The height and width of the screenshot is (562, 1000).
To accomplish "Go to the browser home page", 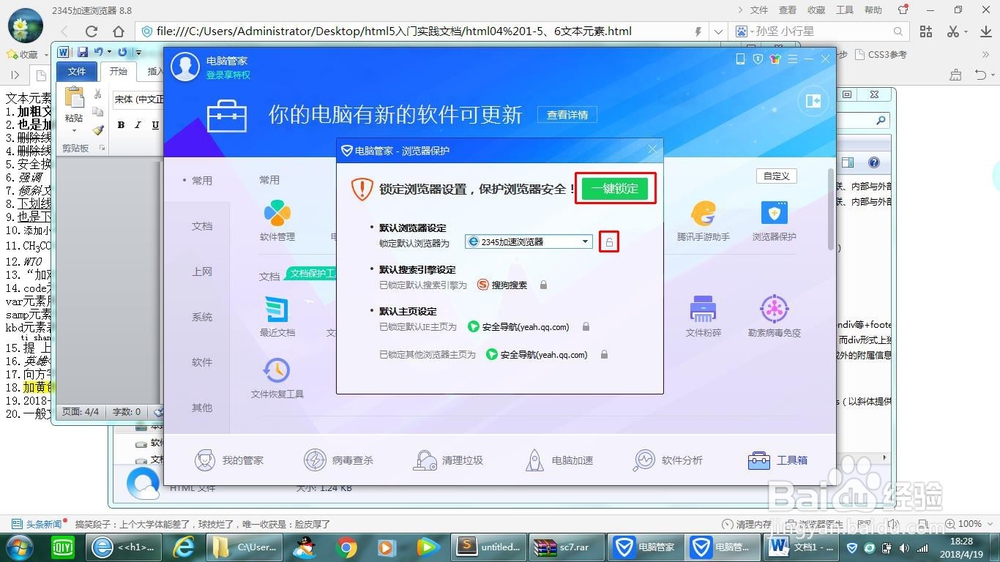I will (x=119, y=31).
